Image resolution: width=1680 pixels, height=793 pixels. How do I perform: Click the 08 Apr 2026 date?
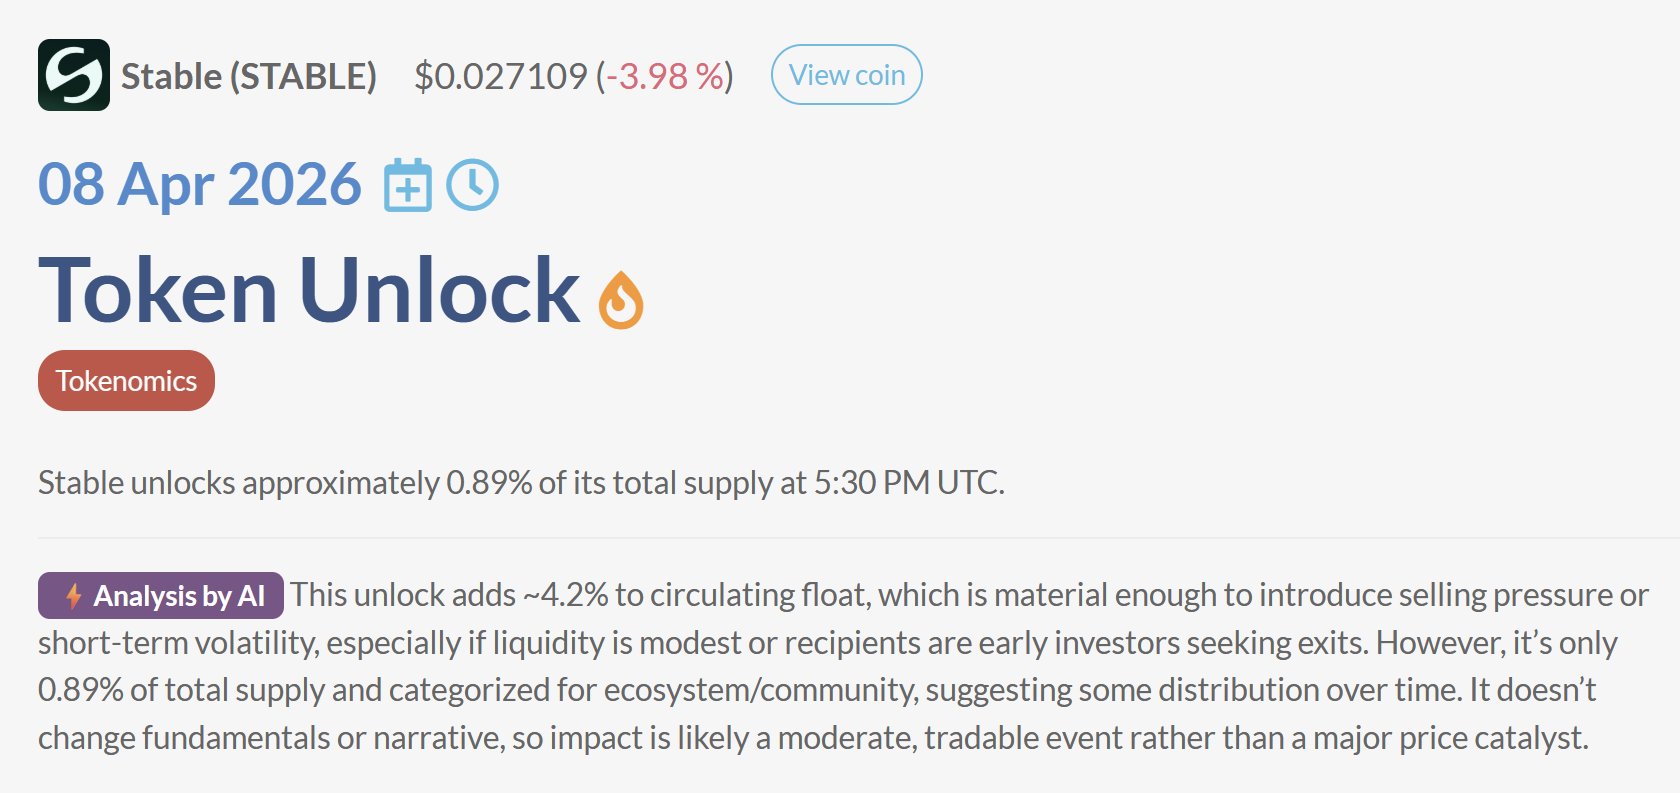click(199, 185)
